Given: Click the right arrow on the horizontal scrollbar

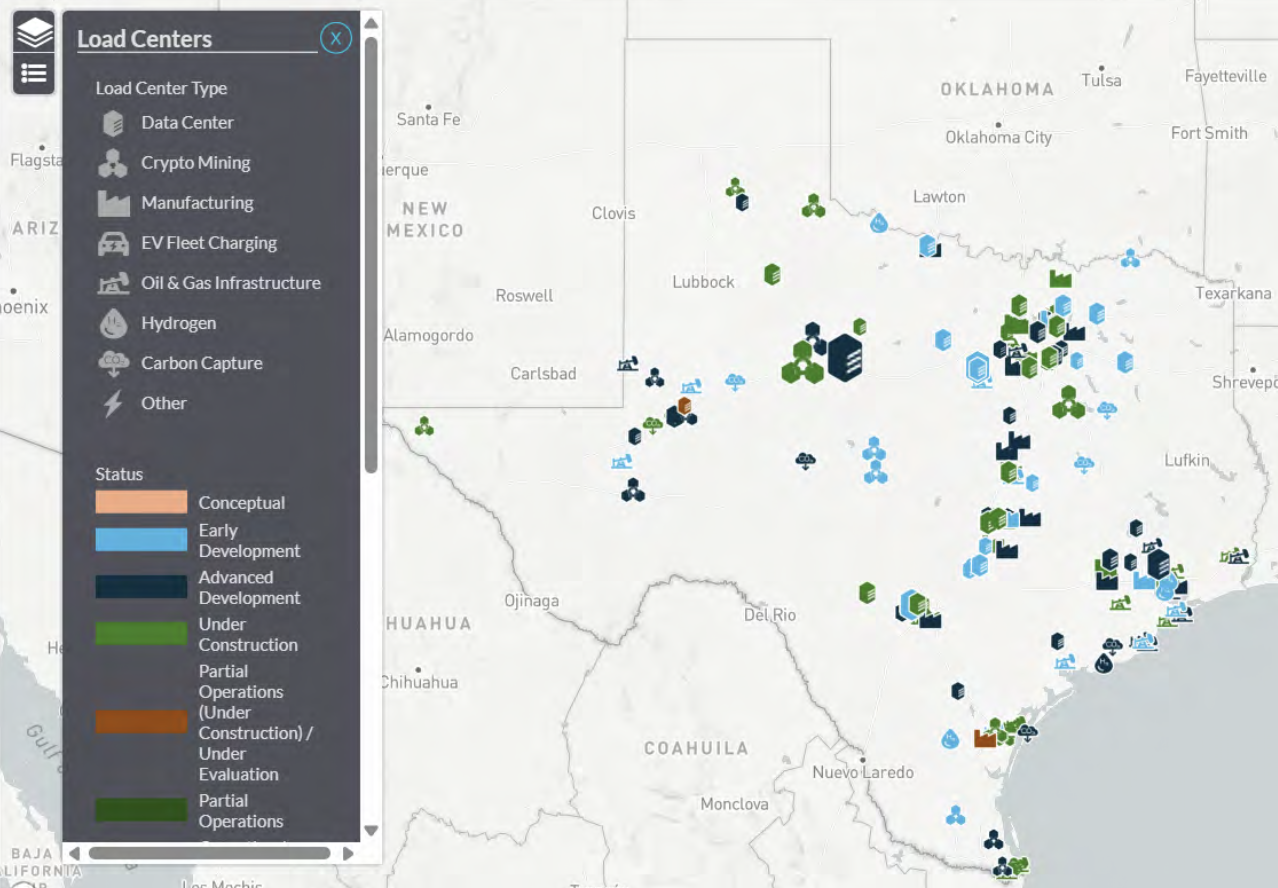Looking at the screenshot, I should (346, 853).
